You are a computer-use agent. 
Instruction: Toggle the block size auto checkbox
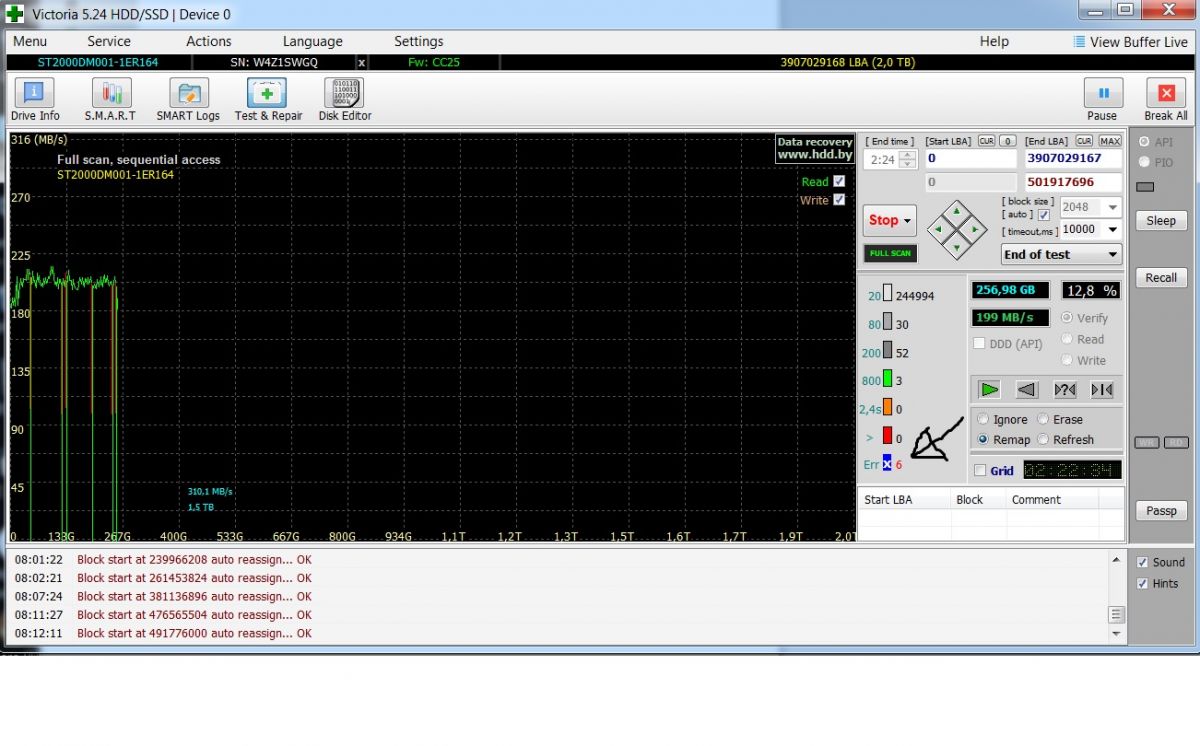pyautogui.click(x=1044, y=215)
